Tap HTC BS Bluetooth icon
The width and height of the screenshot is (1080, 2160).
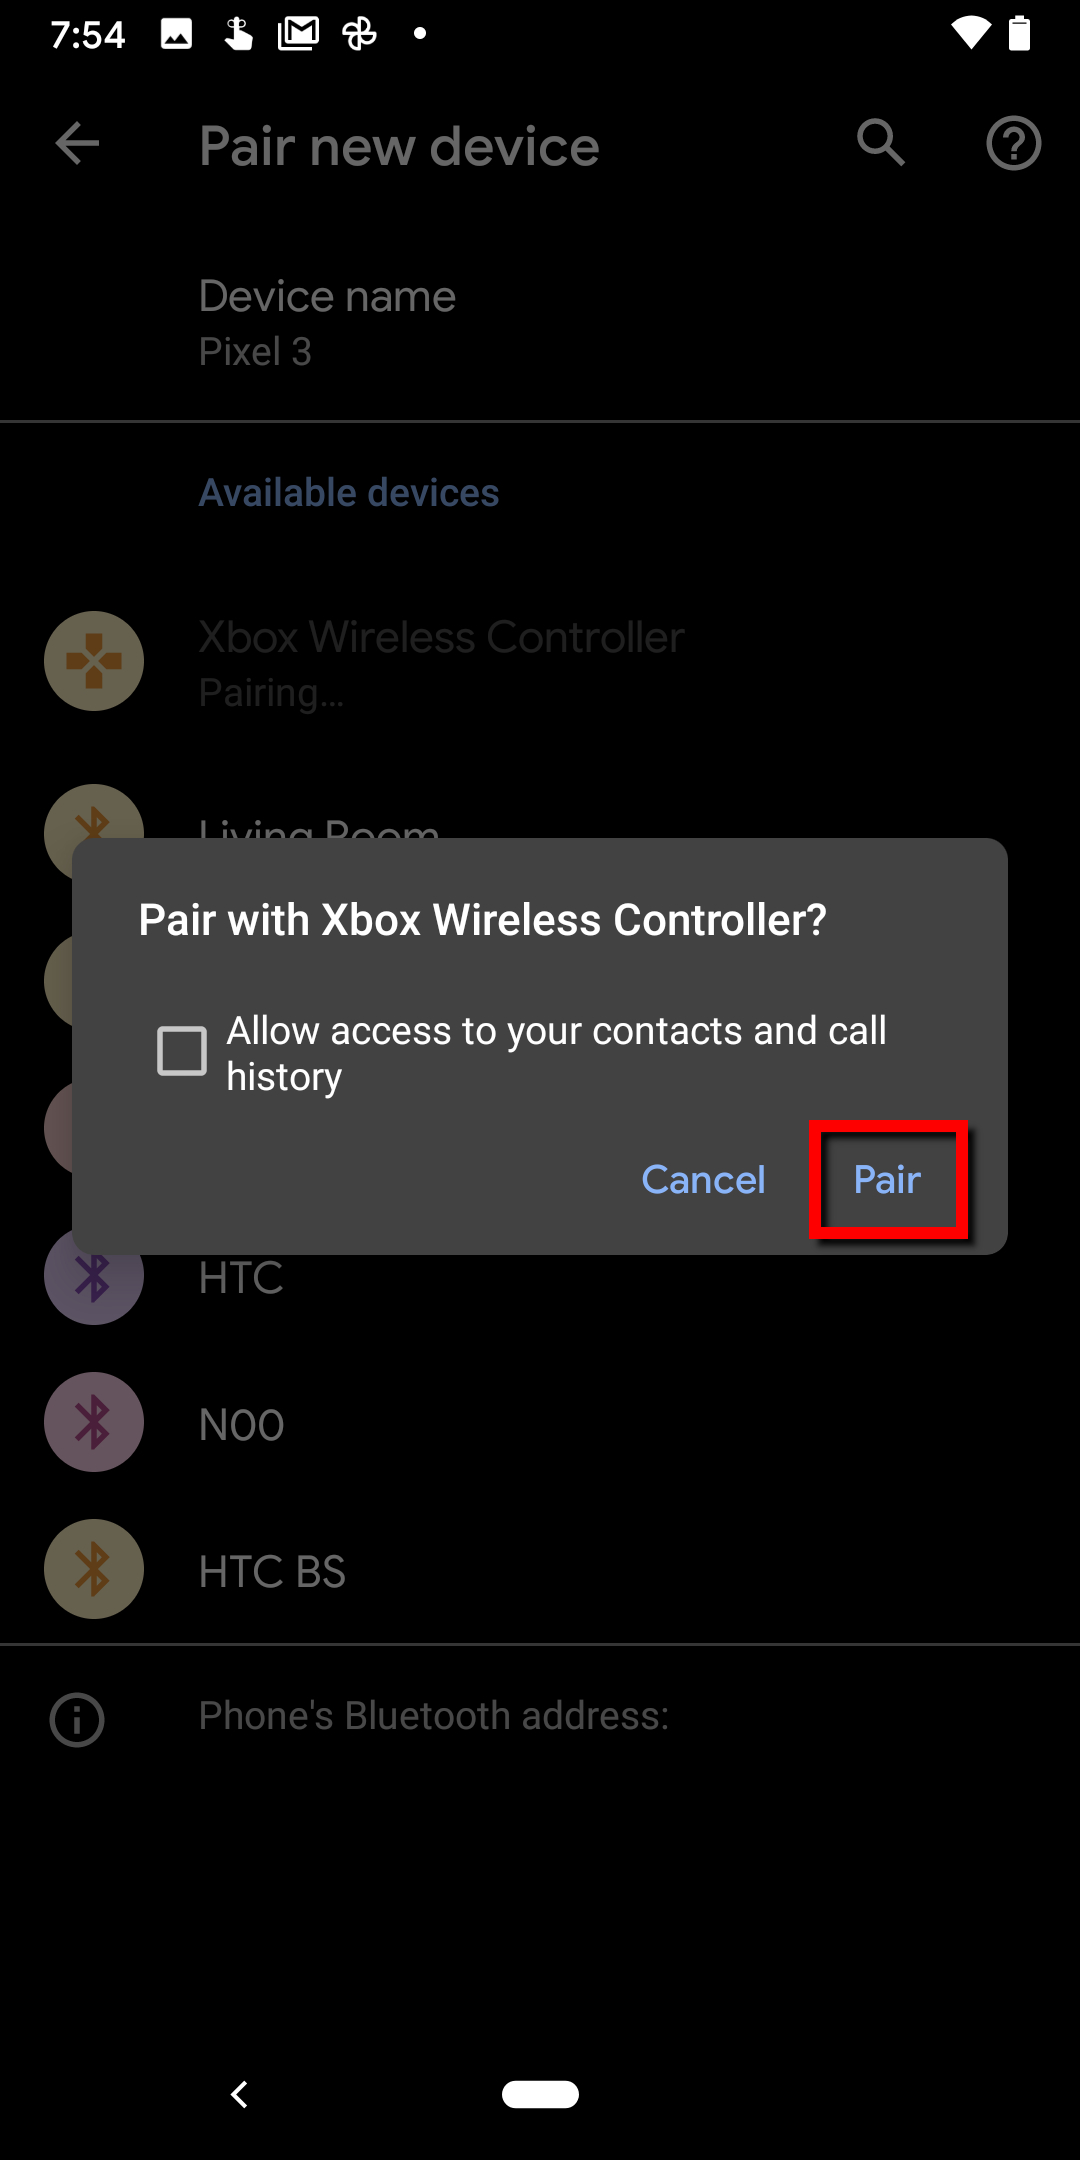click(94, 1569)
